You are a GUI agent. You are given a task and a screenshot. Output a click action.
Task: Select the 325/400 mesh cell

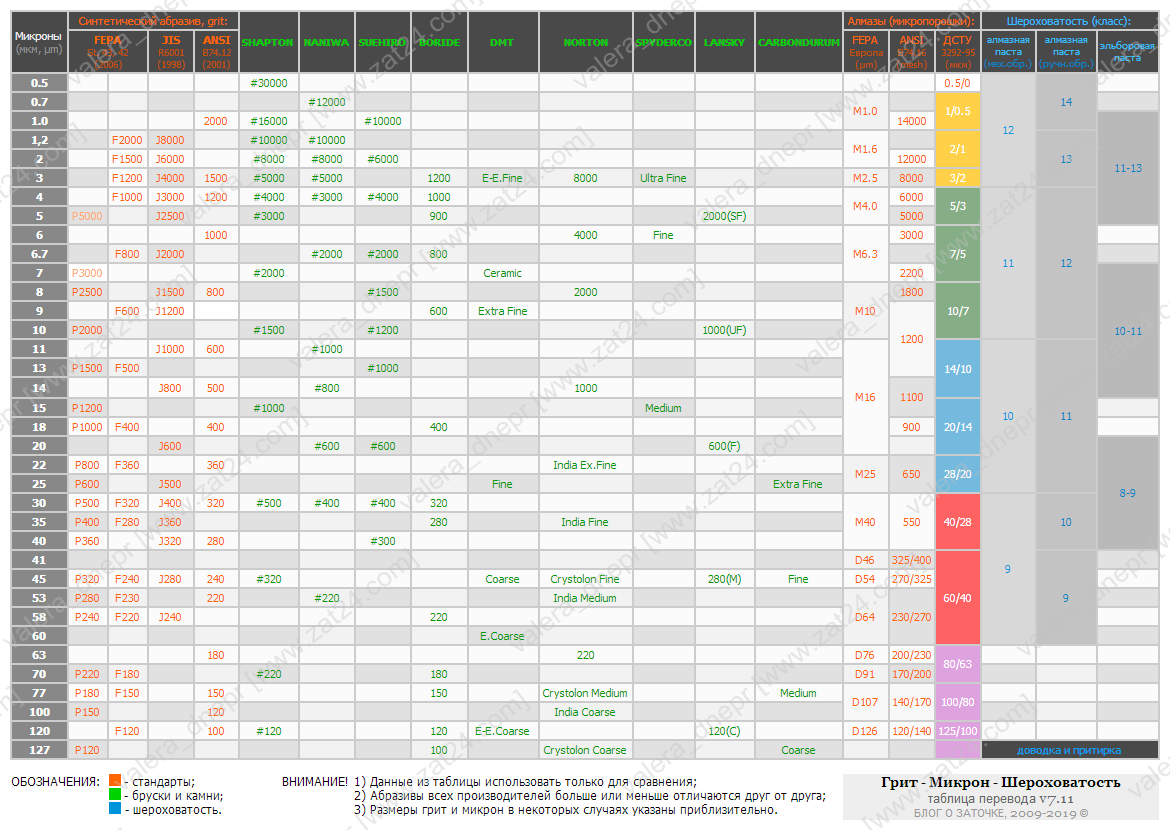[912, 560]
